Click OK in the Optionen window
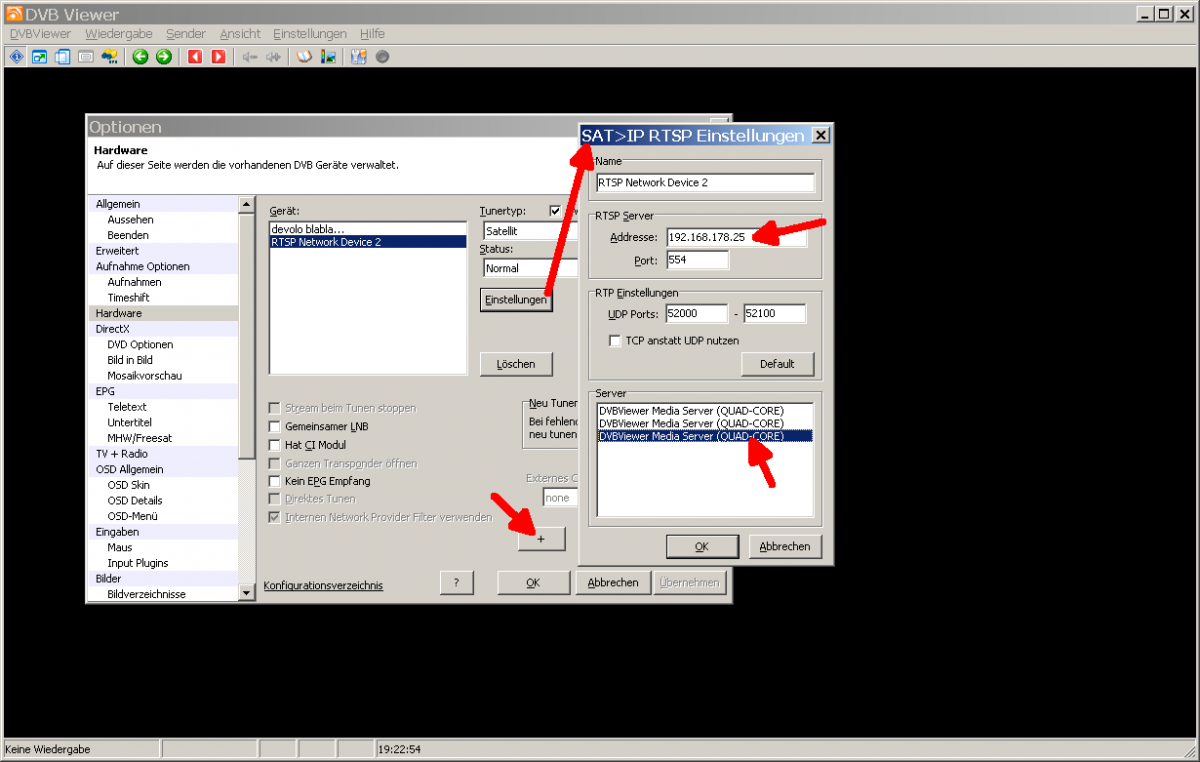This screenshot has width=1200, height=762. click(x=533, y=583)
